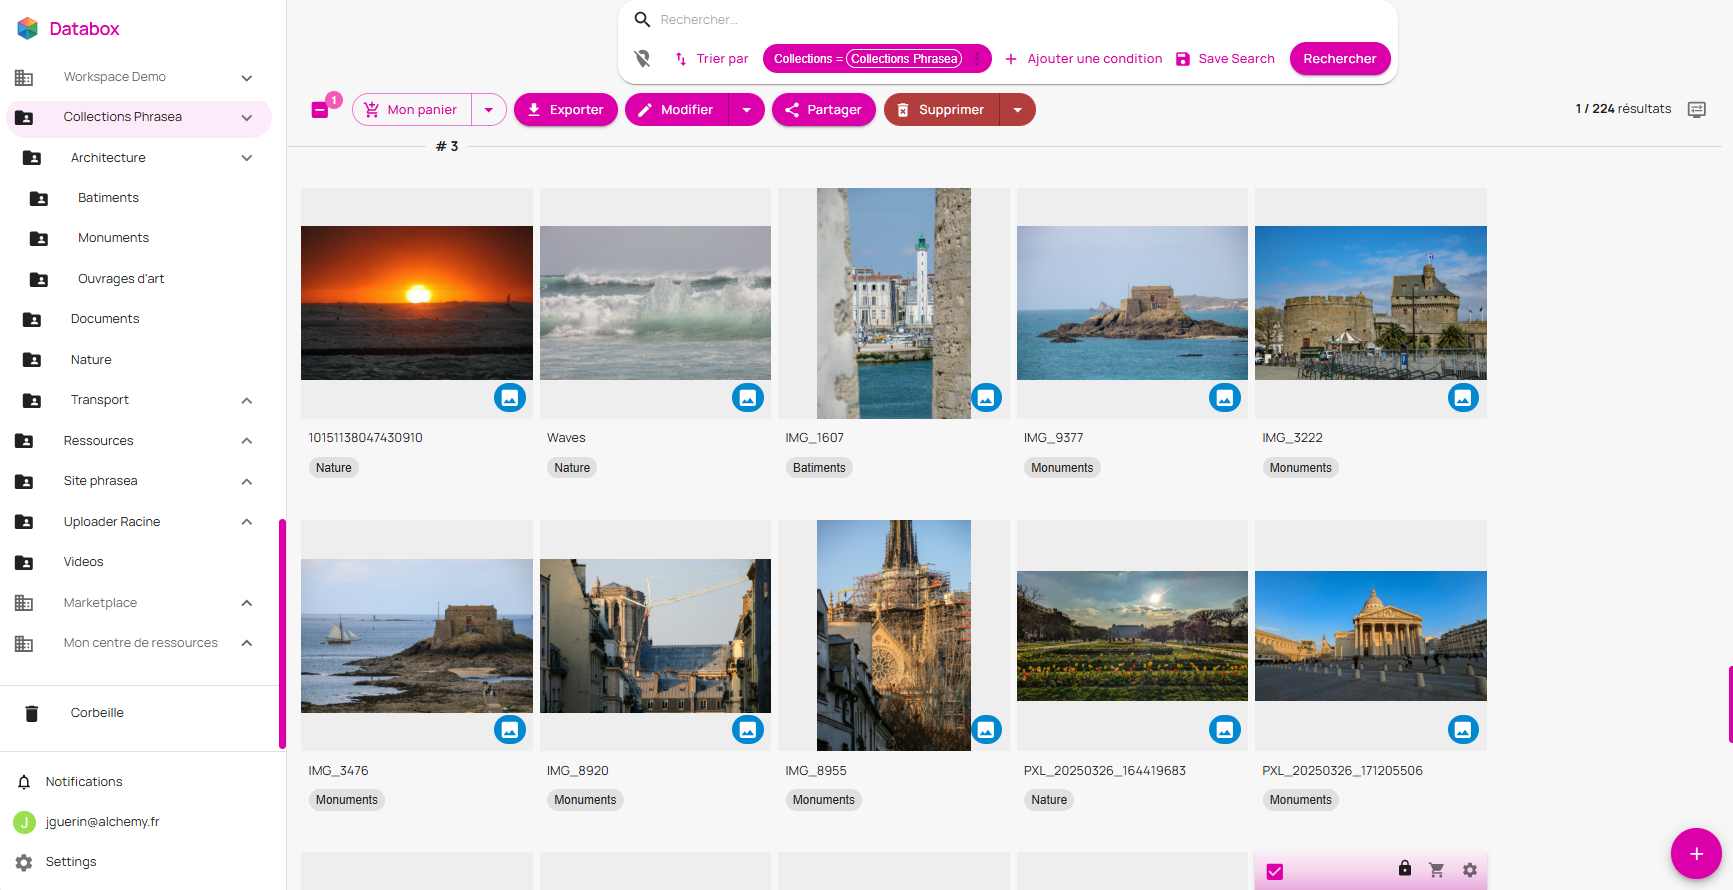This screenshot has height=890, width=1733.
Task: Open the gear settings on selected asset
Action: [1469, 870]
